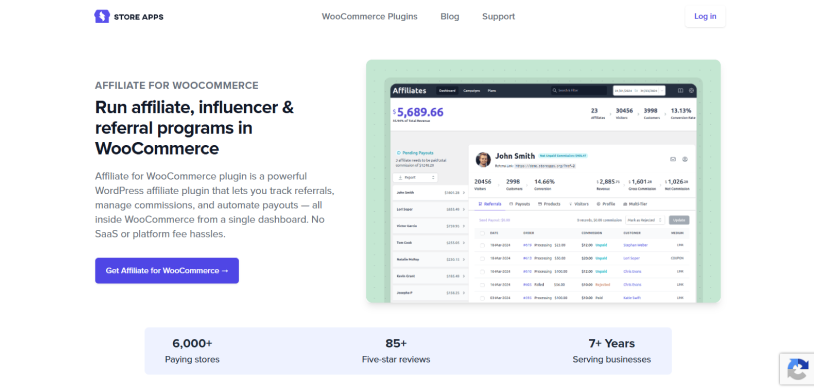This screenshot has height=390, width=814.
Task: Expand Josepha P row chevron
Action: 464,293
